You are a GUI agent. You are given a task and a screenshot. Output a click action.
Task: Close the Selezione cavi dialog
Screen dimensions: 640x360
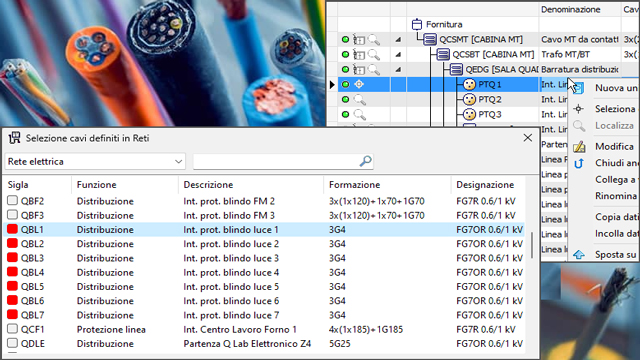(x=527, y=138)
